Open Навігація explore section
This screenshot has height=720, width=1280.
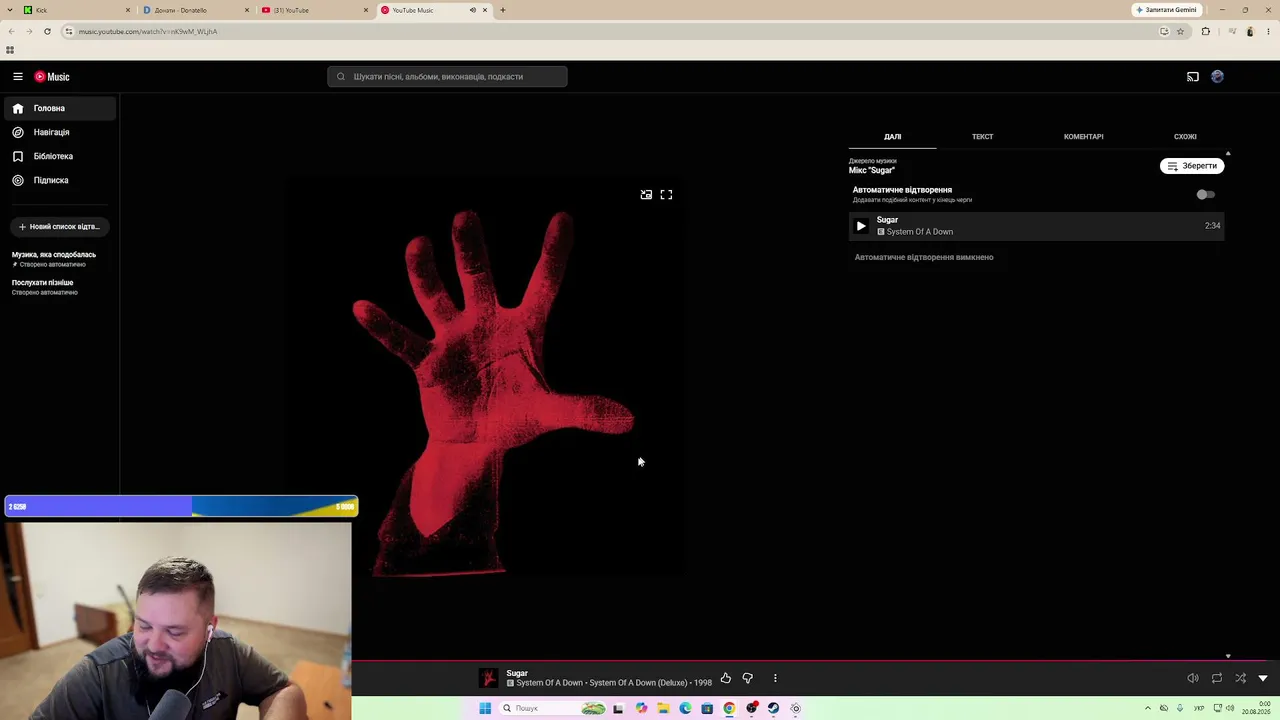click(60, 132)
